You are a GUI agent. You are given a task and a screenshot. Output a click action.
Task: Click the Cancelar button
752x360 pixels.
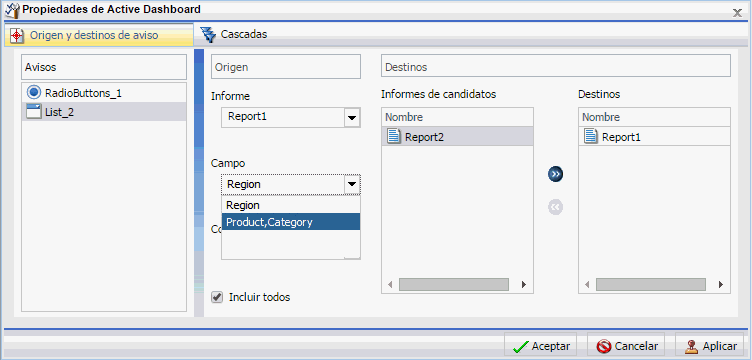click(x=627, y=346)
